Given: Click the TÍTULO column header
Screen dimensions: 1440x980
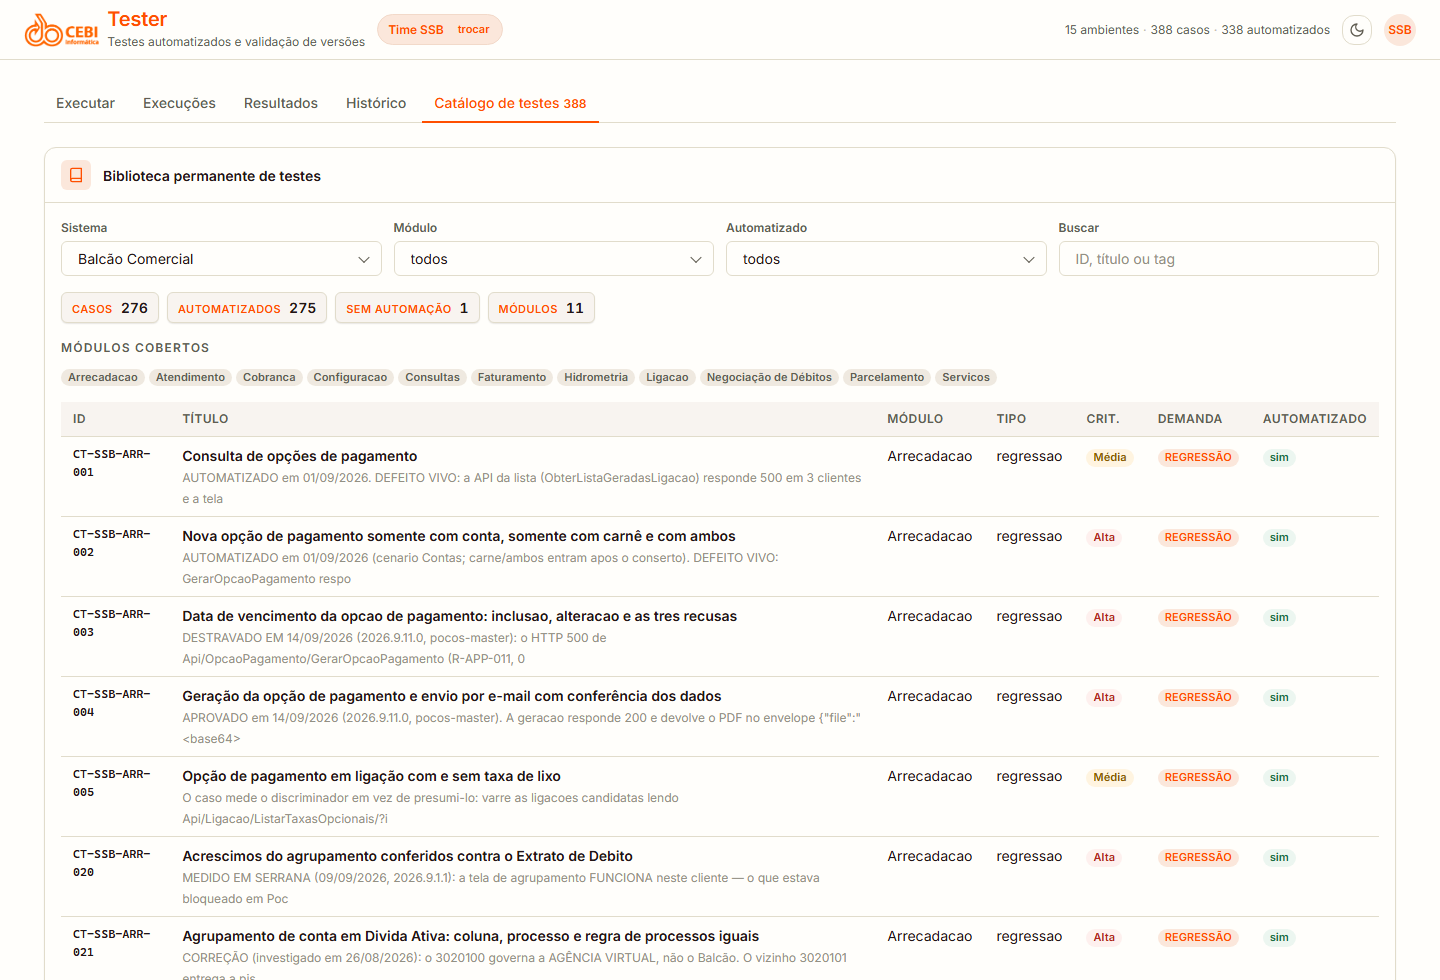Looking at the screenshot, I should pos(205,419).
